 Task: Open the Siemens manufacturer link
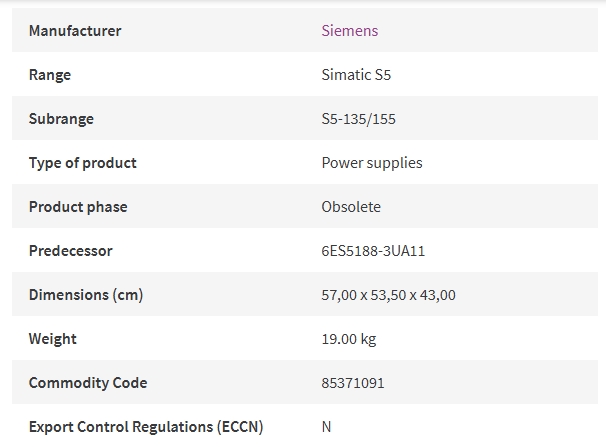[350, 31]
